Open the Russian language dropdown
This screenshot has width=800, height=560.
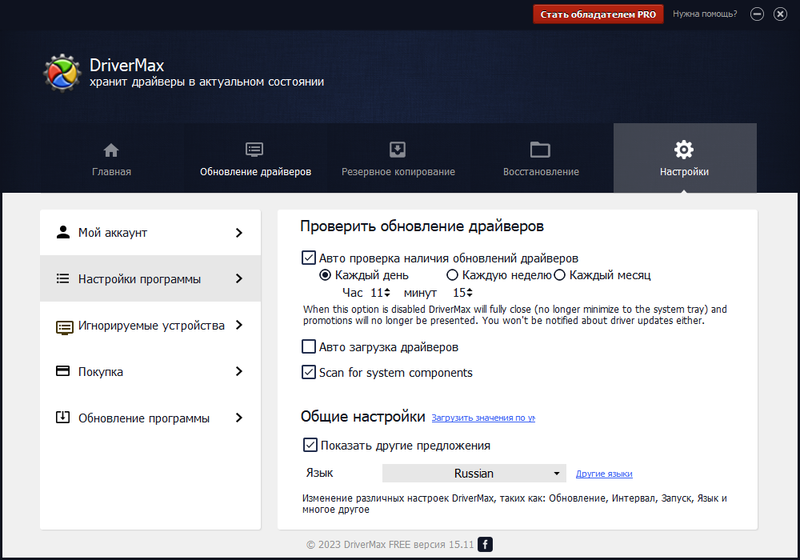coord(474,474)
